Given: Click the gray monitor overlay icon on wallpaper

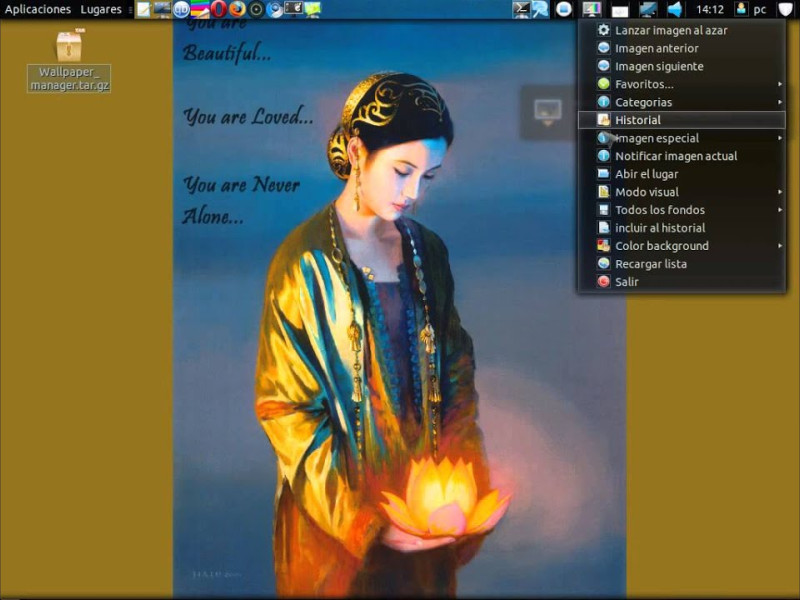Looking at the screenshot, I should pos(548,112).
